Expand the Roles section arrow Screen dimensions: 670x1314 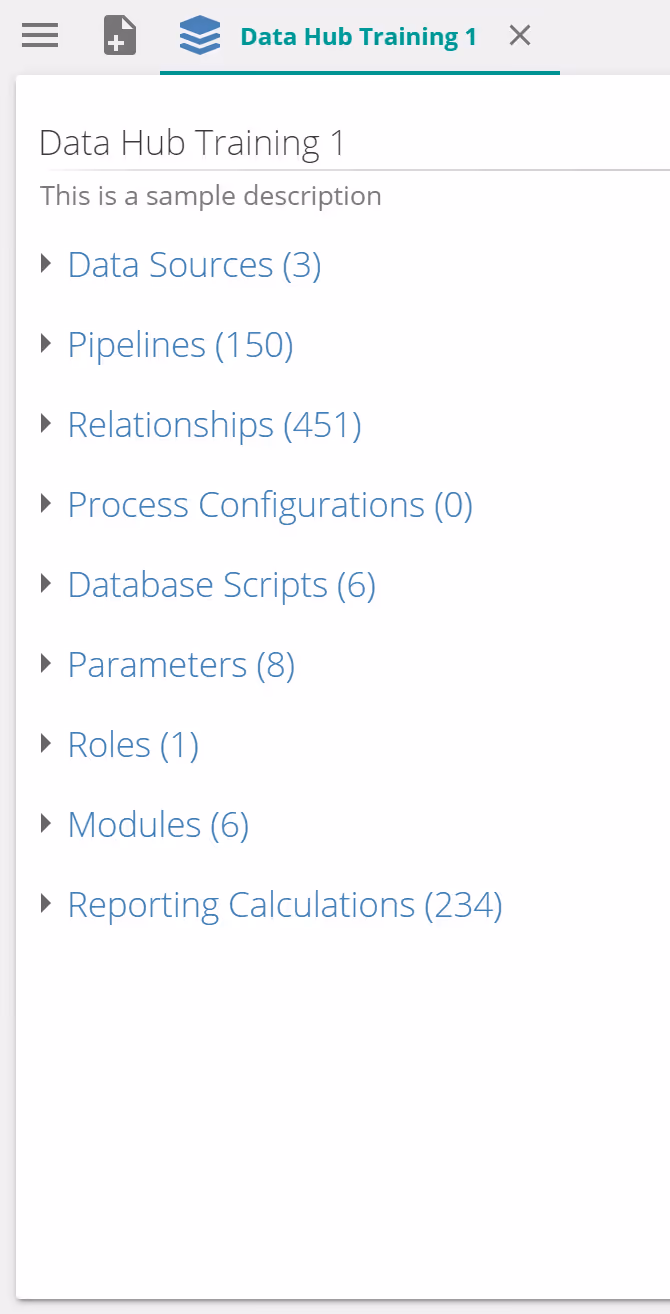coord(46,744)
